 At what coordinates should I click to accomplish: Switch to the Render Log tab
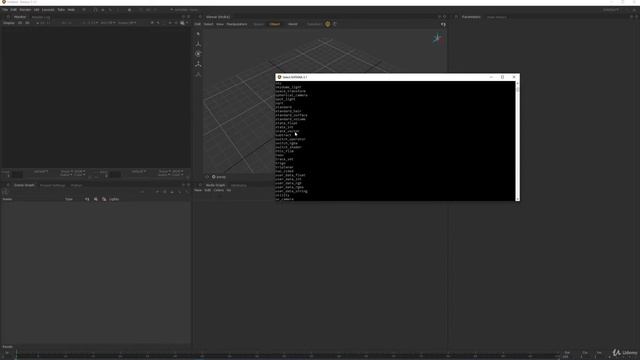[x=41, y=17]
